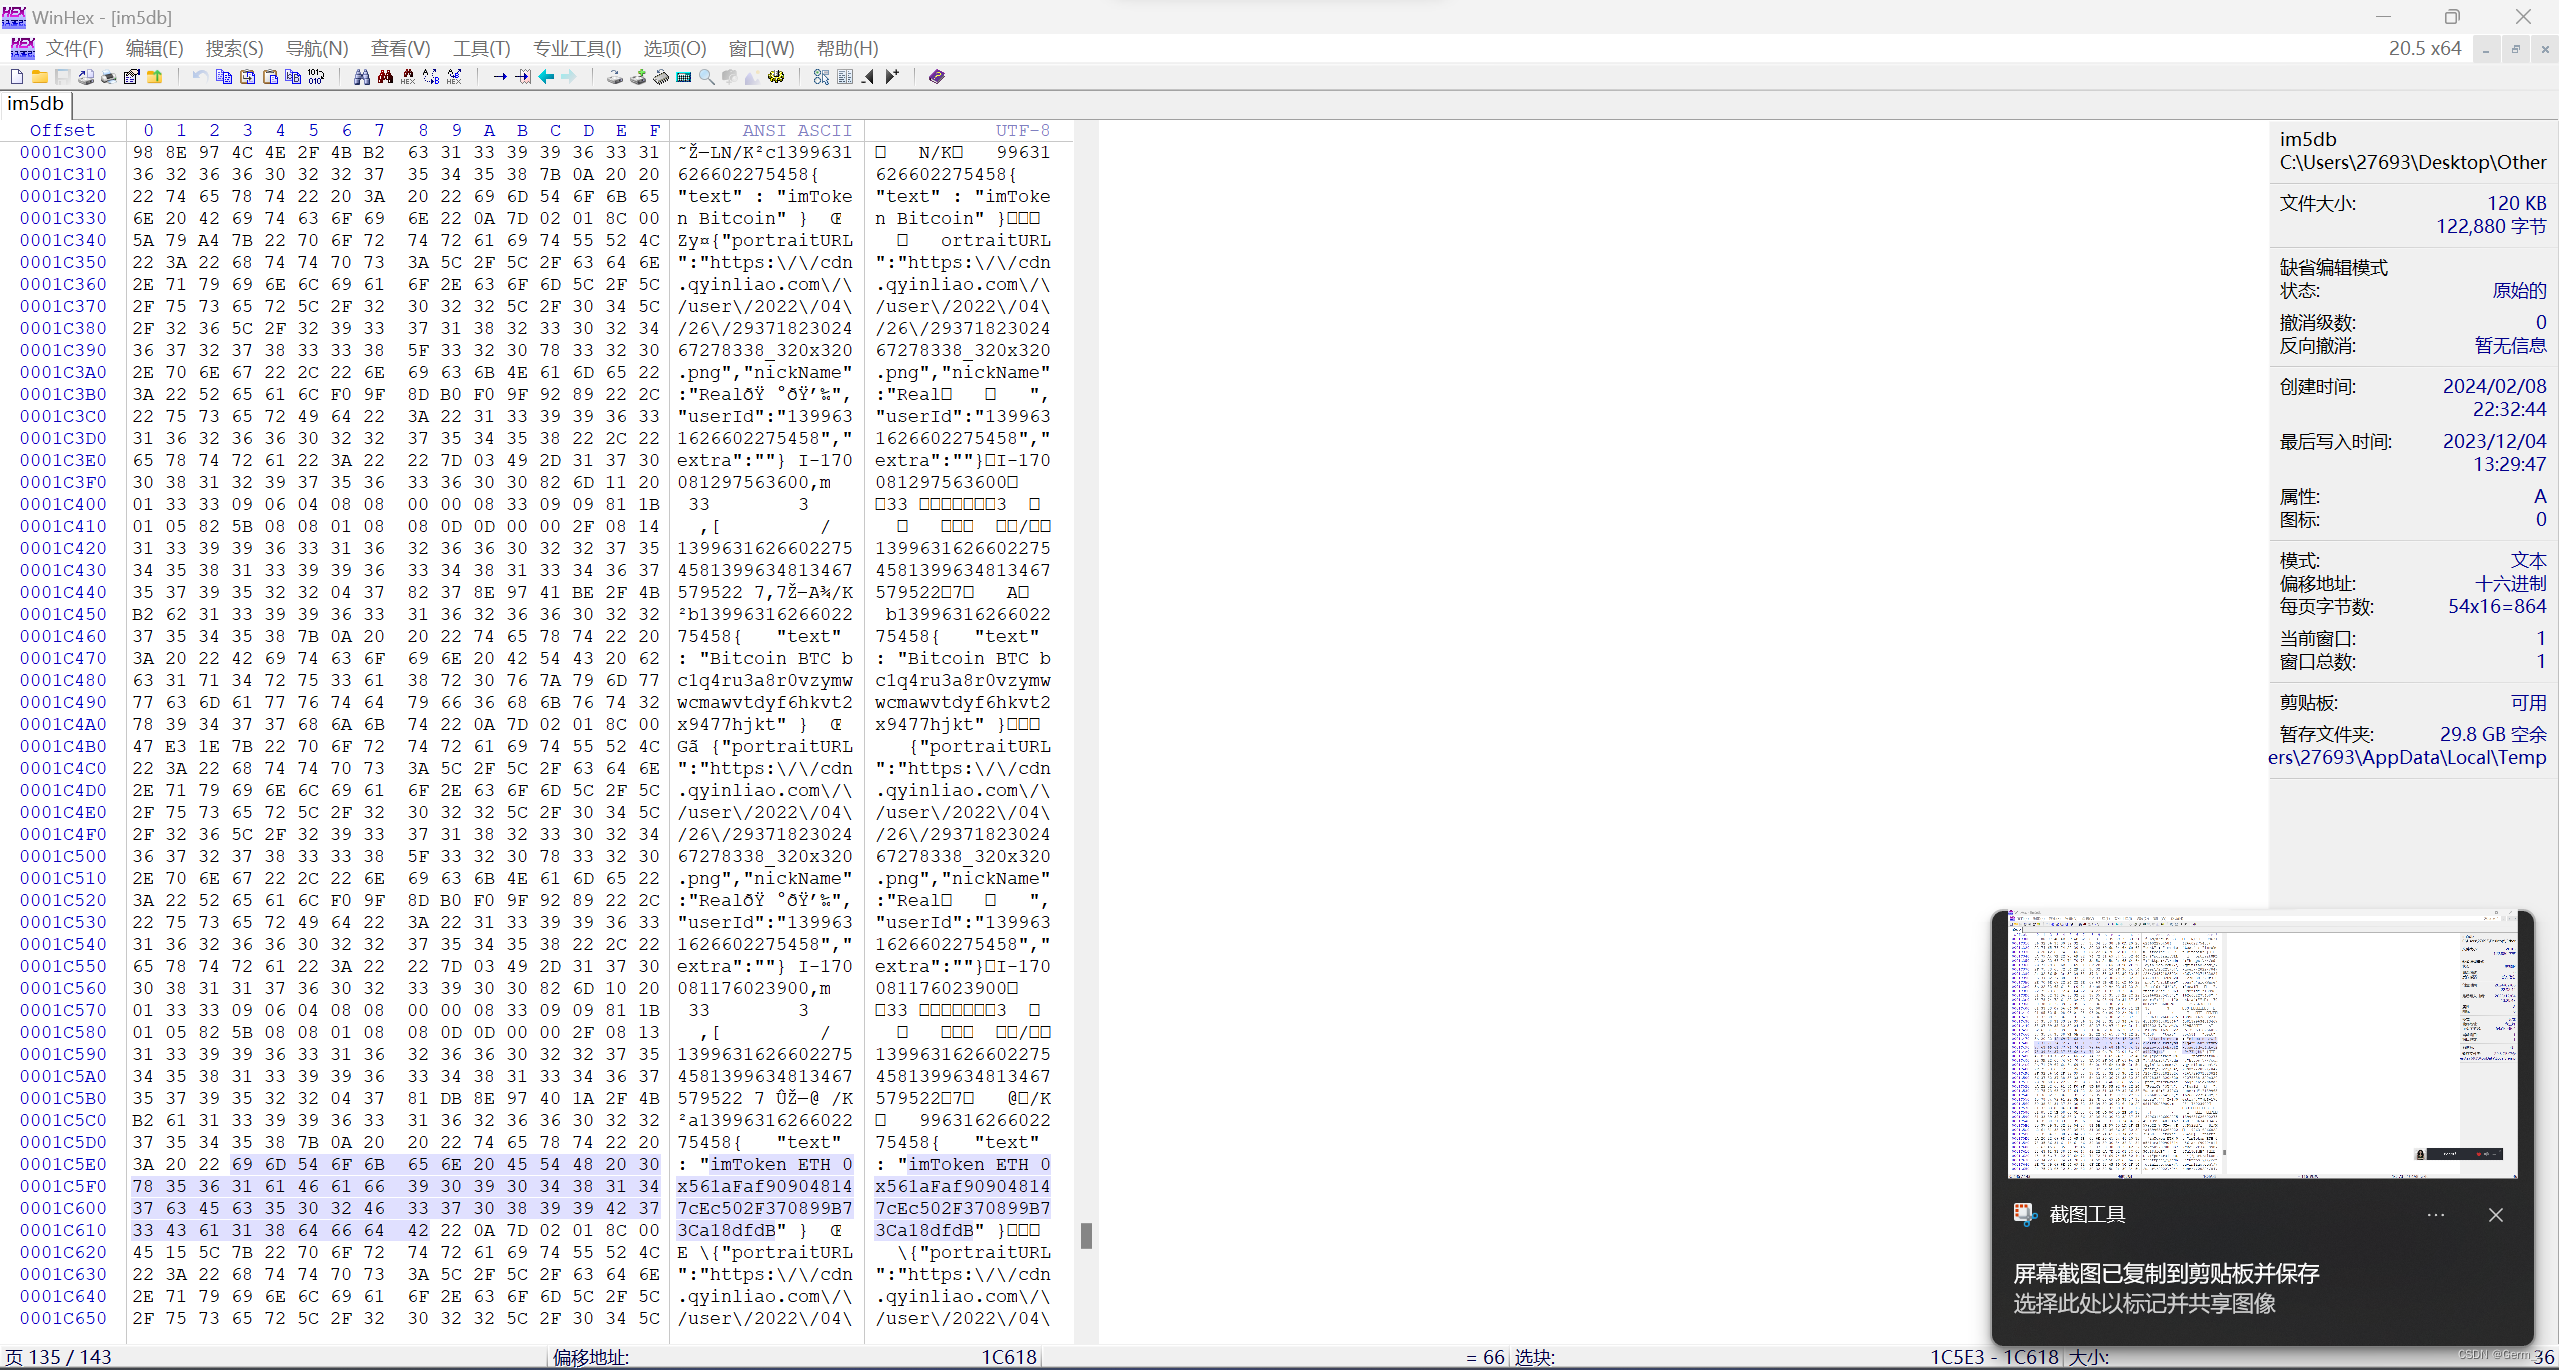The height and width of the screenshot is (1370, 2559).
Task: Click the New file icon
Action: pyautogui.click(x=17, y=77)
